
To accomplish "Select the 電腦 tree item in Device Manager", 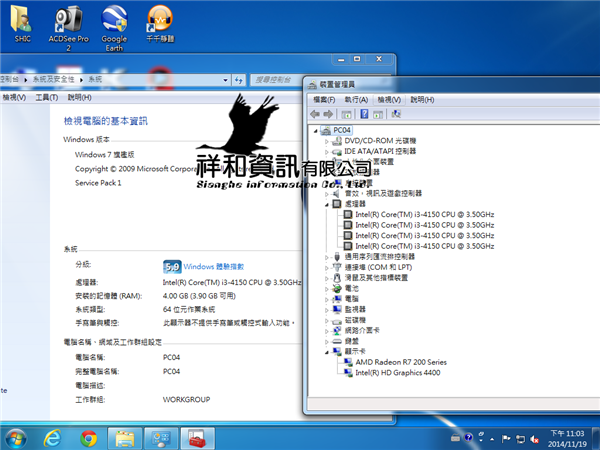I will [x=352, y=298].
